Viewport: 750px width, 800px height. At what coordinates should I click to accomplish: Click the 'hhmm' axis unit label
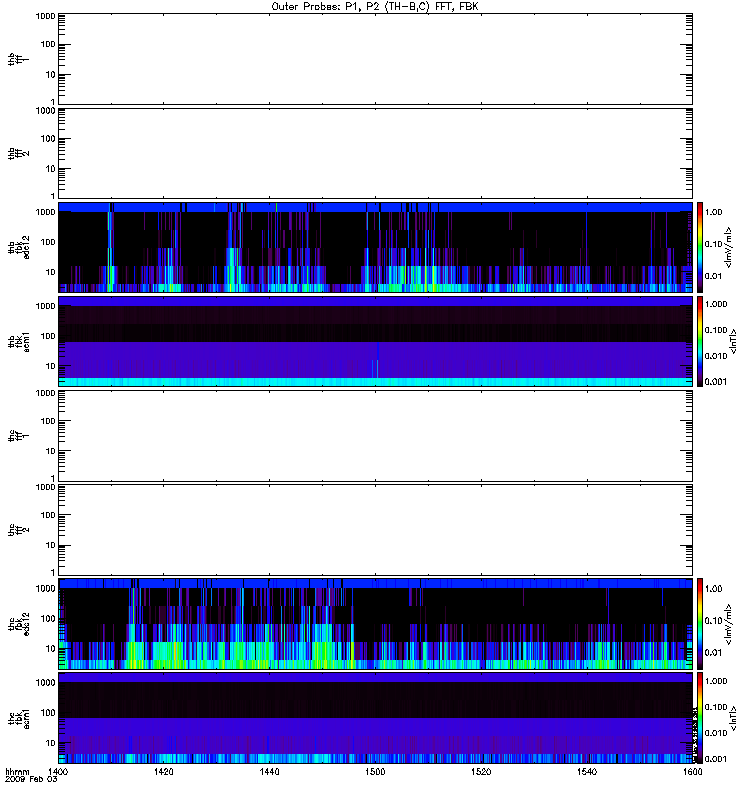(x=17, y=771)
